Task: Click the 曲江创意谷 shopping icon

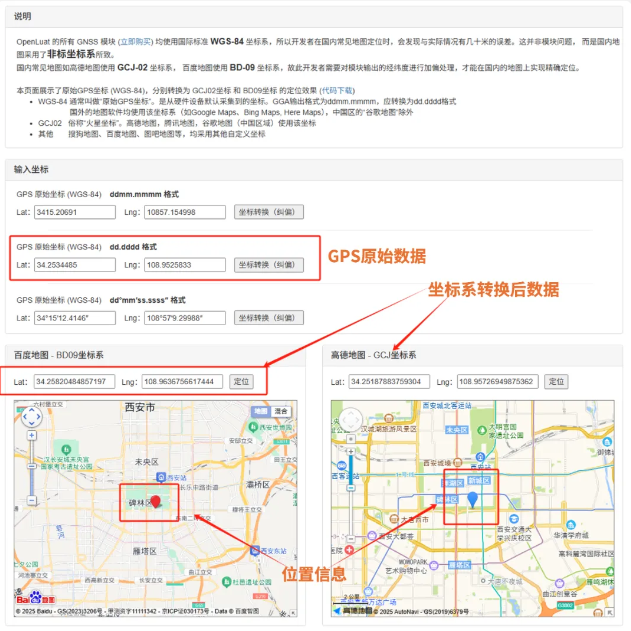Action: (559, 584)
